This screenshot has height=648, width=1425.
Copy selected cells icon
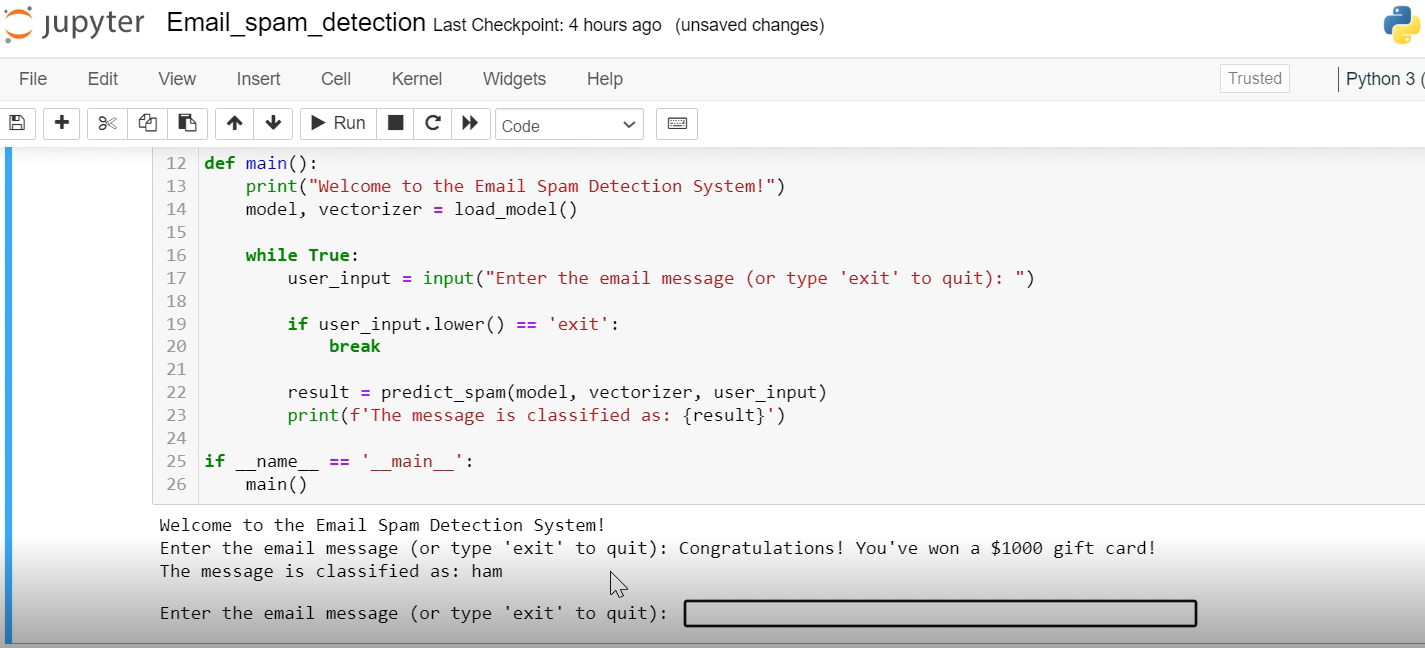pyautogui.click(x=147, y=124)
